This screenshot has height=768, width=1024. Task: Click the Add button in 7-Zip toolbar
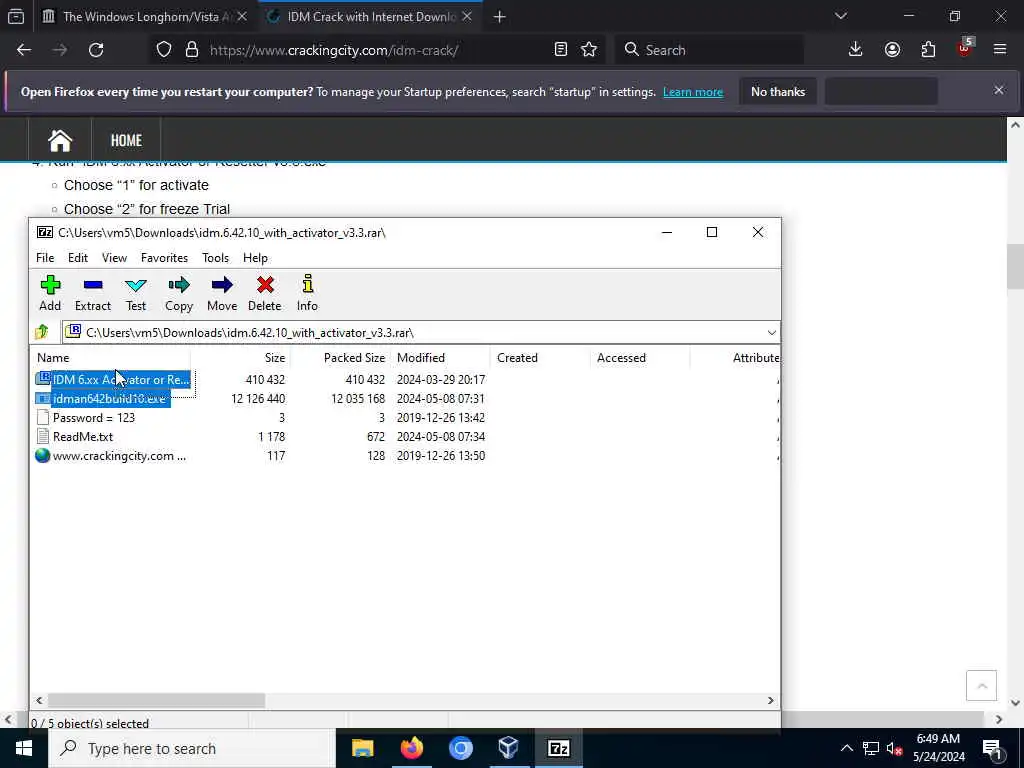click(50, 293)
